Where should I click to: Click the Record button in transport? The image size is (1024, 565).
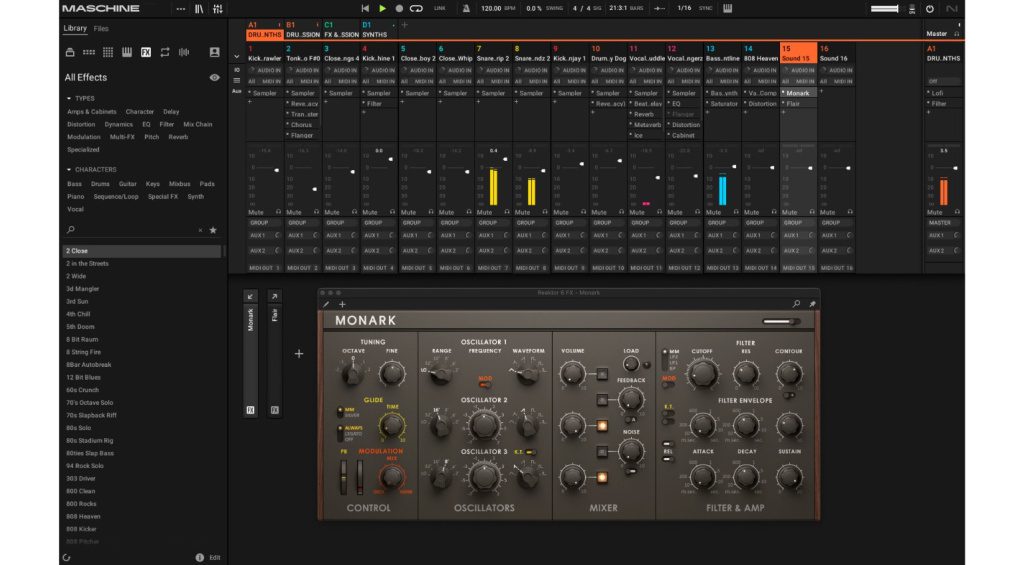[x=399, y=8]
